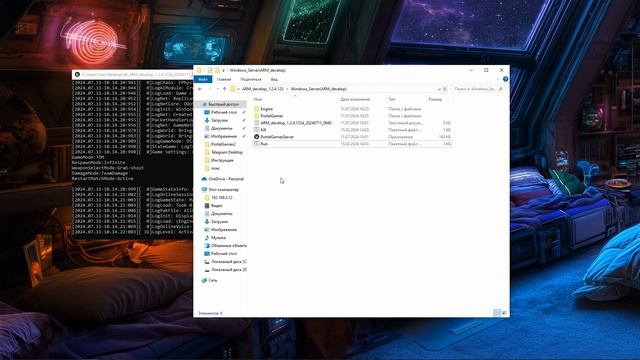Select Этот компьютер computer icon
This screenshot has width=640, height=360.
(x=204, y=190)
